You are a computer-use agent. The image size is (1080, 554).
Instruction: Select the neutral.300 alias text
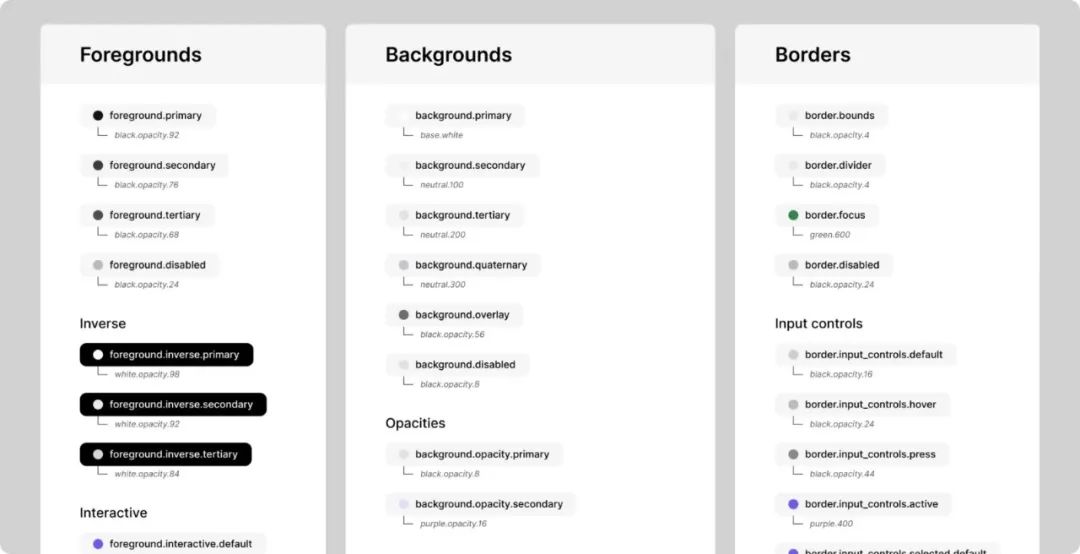443,285
